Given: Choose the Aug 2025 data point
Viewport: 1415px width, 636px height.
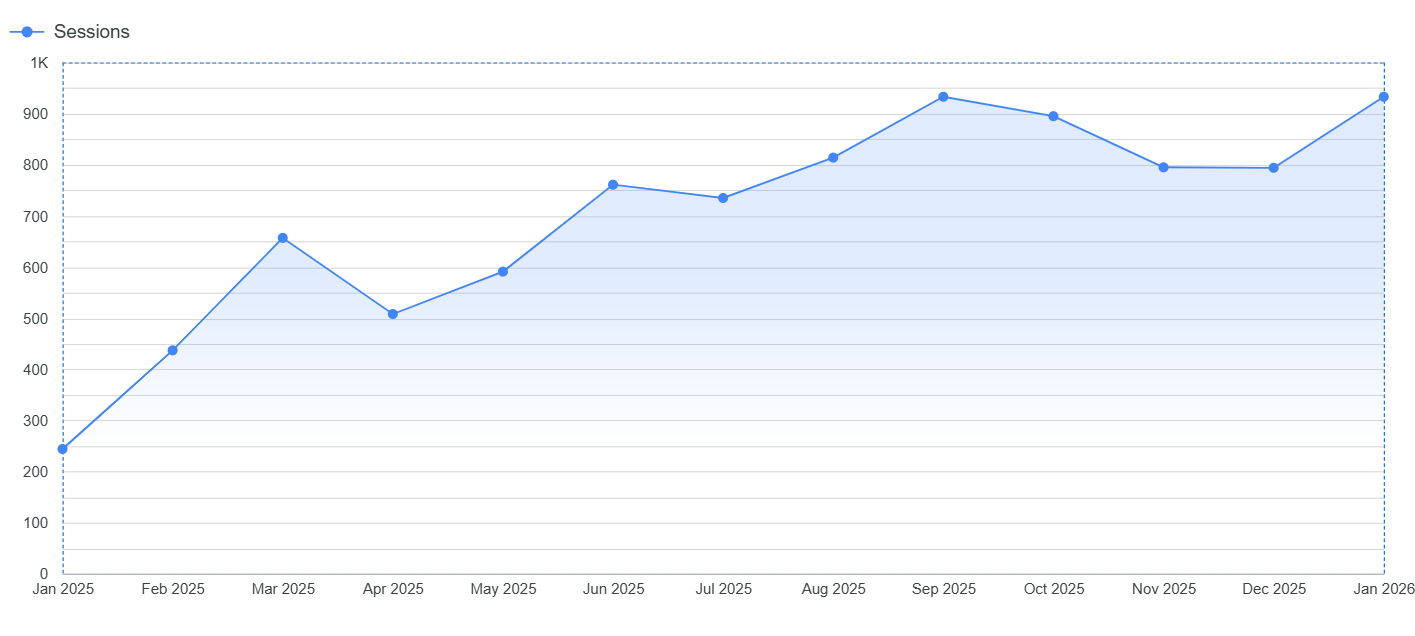Looking at the screenshot, I should pos(833,158).
